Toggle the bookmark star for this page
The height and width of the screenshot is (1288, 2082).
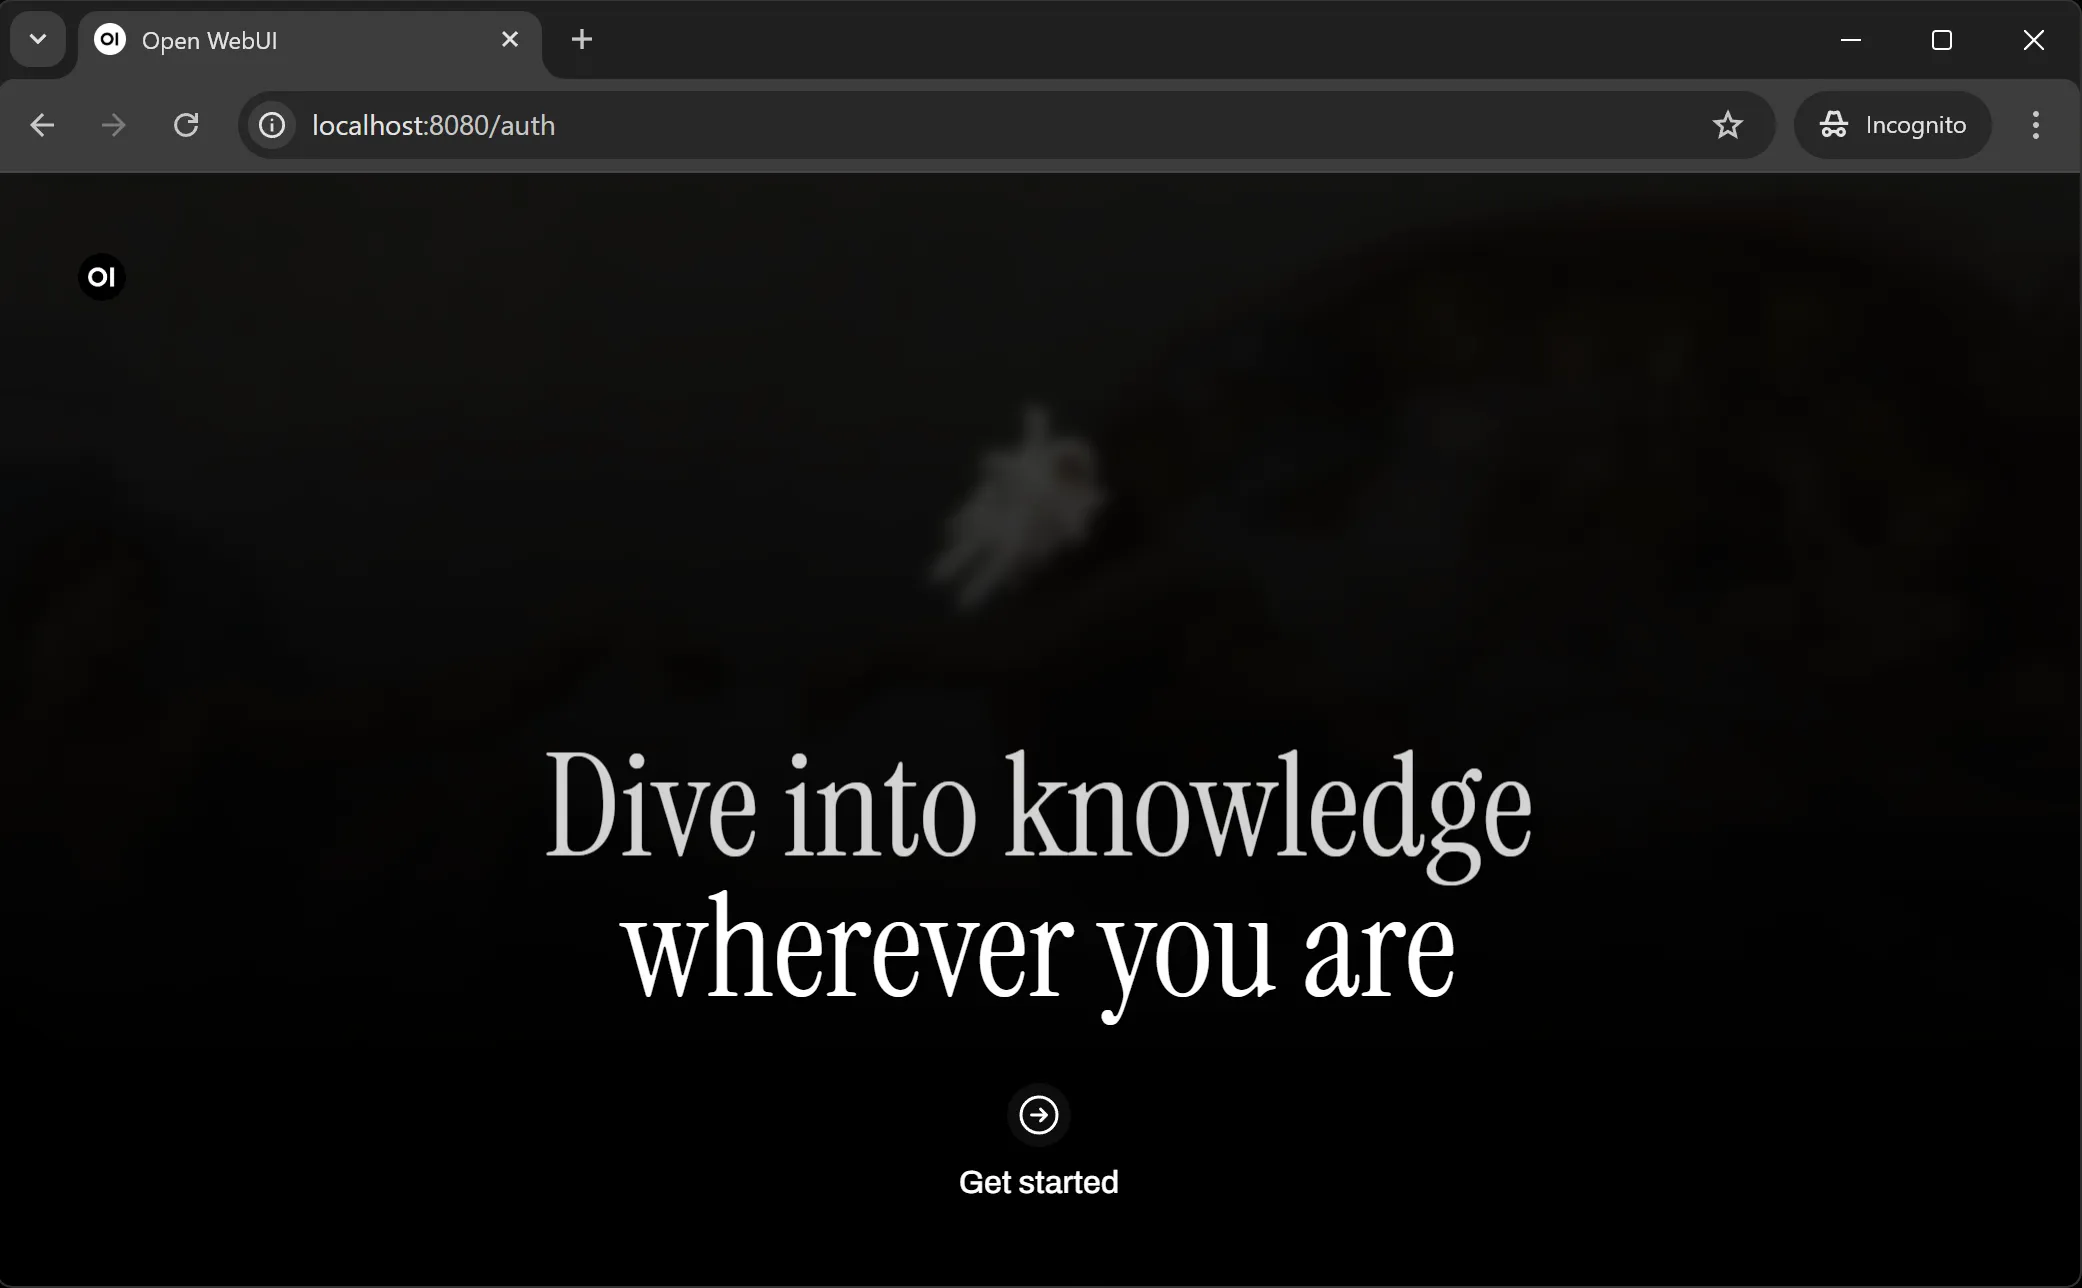click(x=1729, y=125)
